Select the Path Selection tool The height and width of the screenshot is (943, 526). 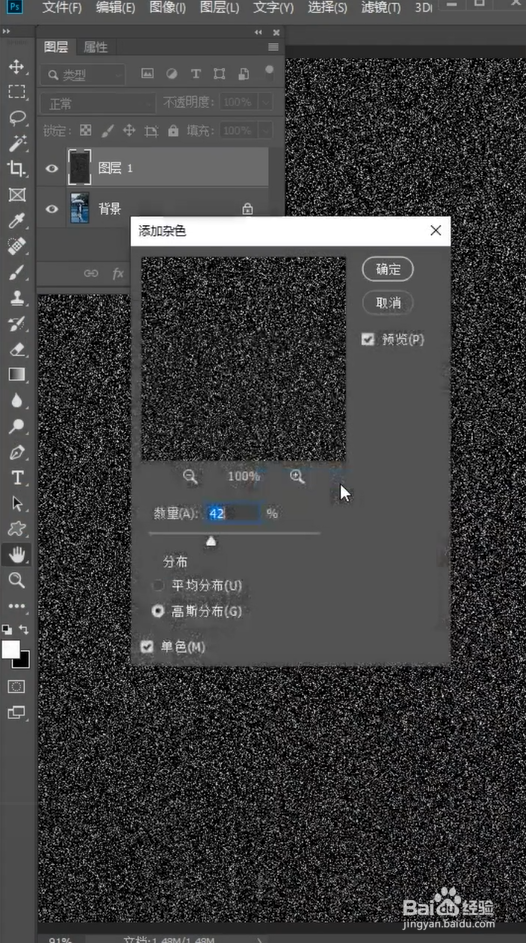coord(16,503)
